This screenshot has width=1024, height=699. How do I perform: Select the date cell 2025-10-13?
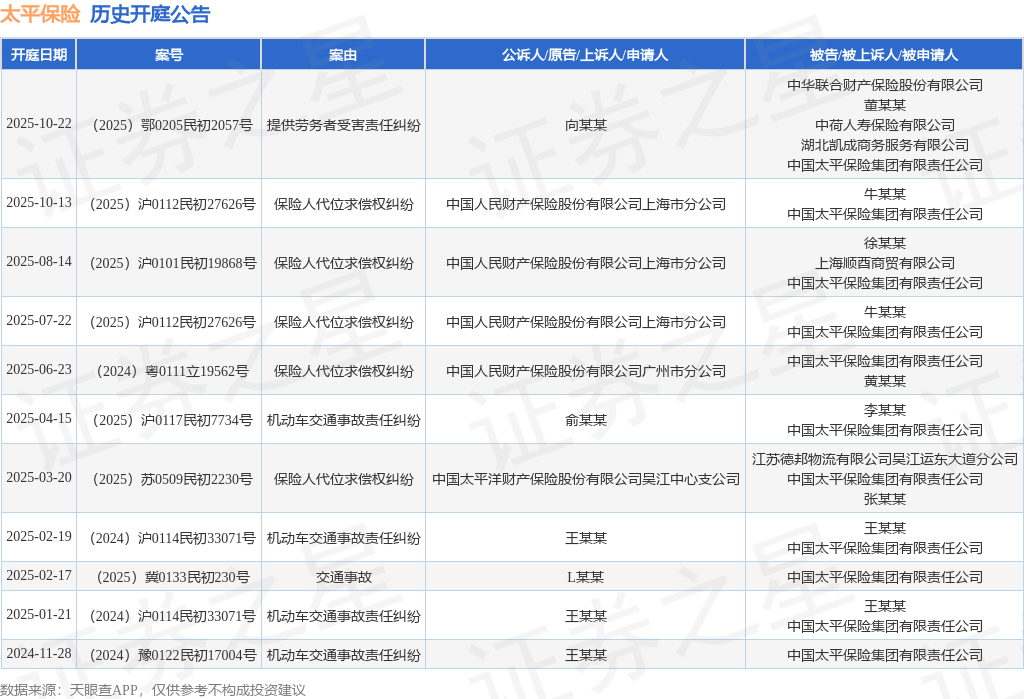click(x=39, y=203)
